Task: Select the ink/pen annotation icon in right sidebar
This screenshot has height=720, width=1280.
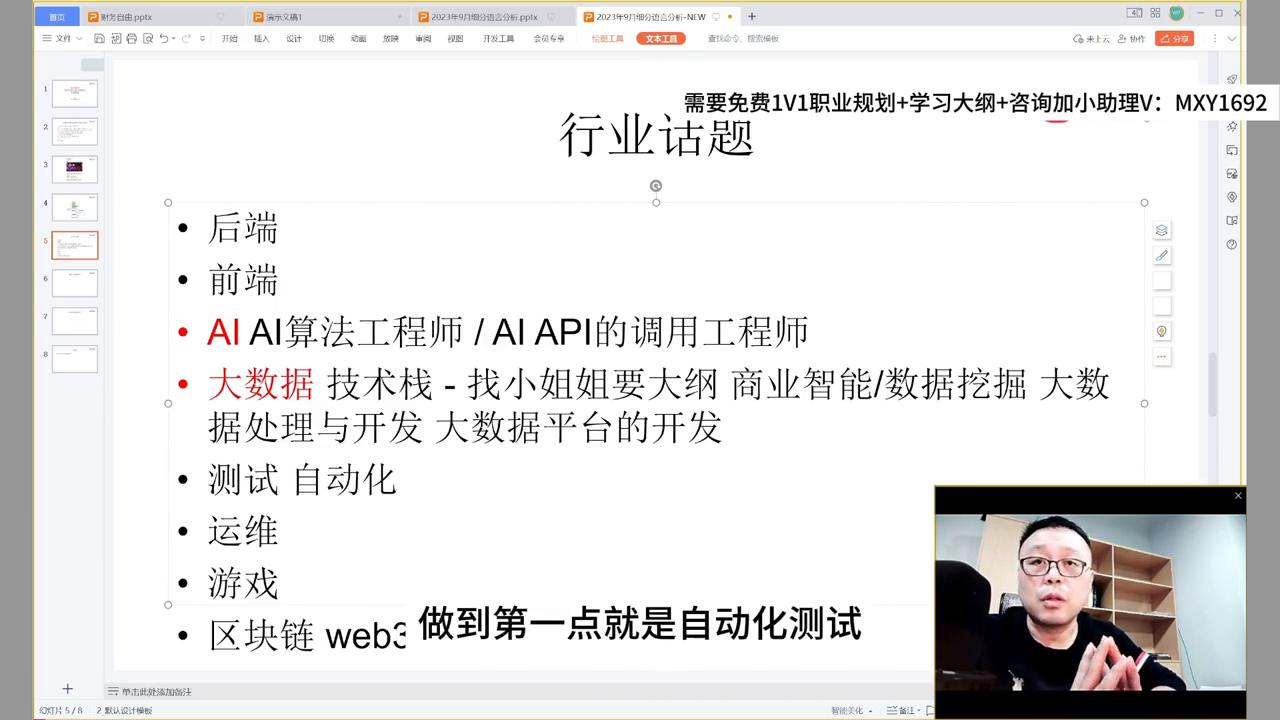Action: coord(1162,255)
